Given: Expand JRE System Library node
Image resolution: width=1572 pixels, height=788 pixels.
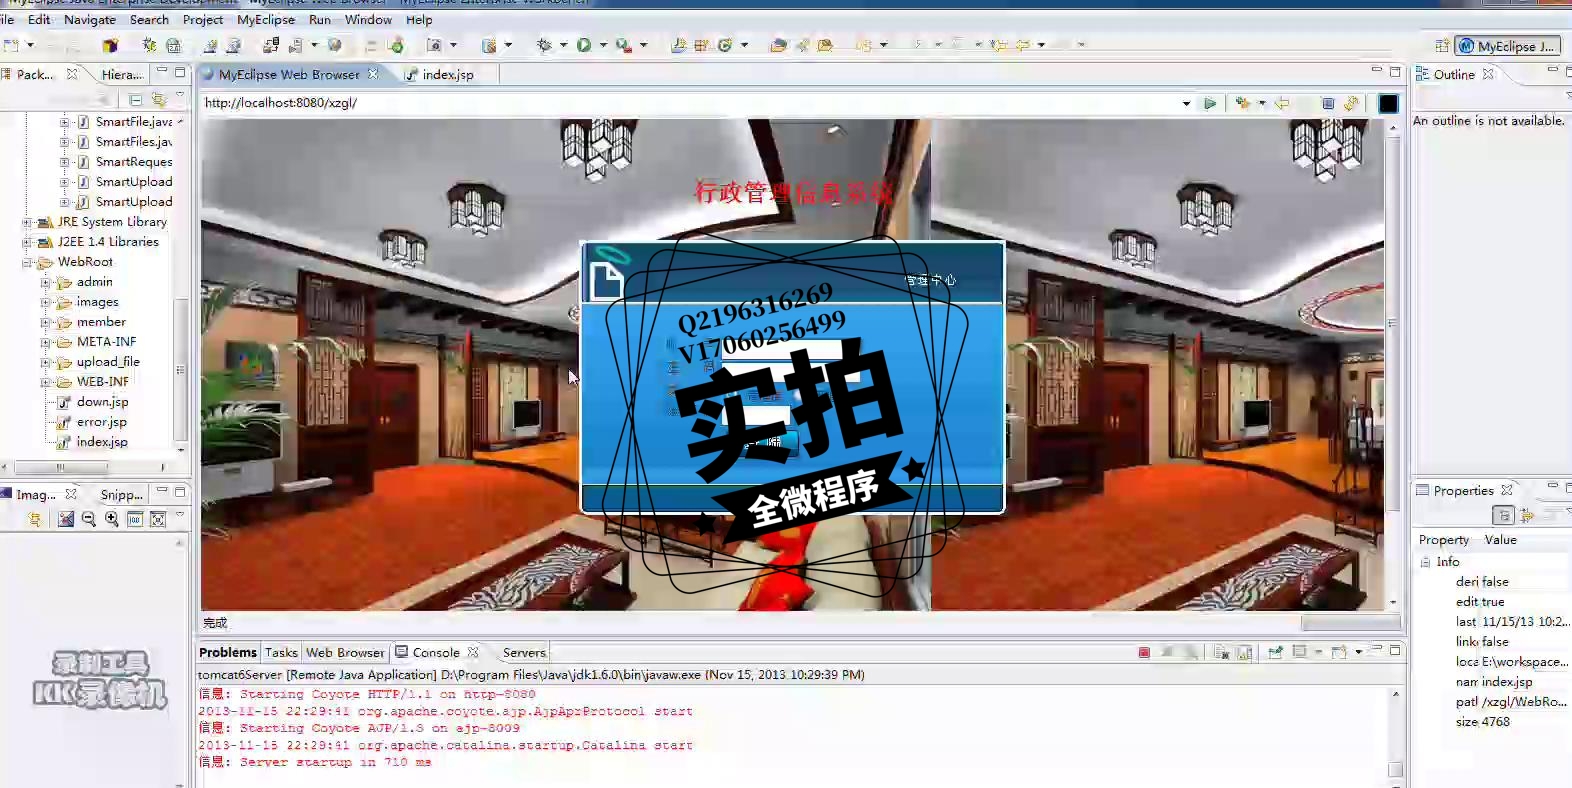Looking at the screenshot, I should [26, 223].
